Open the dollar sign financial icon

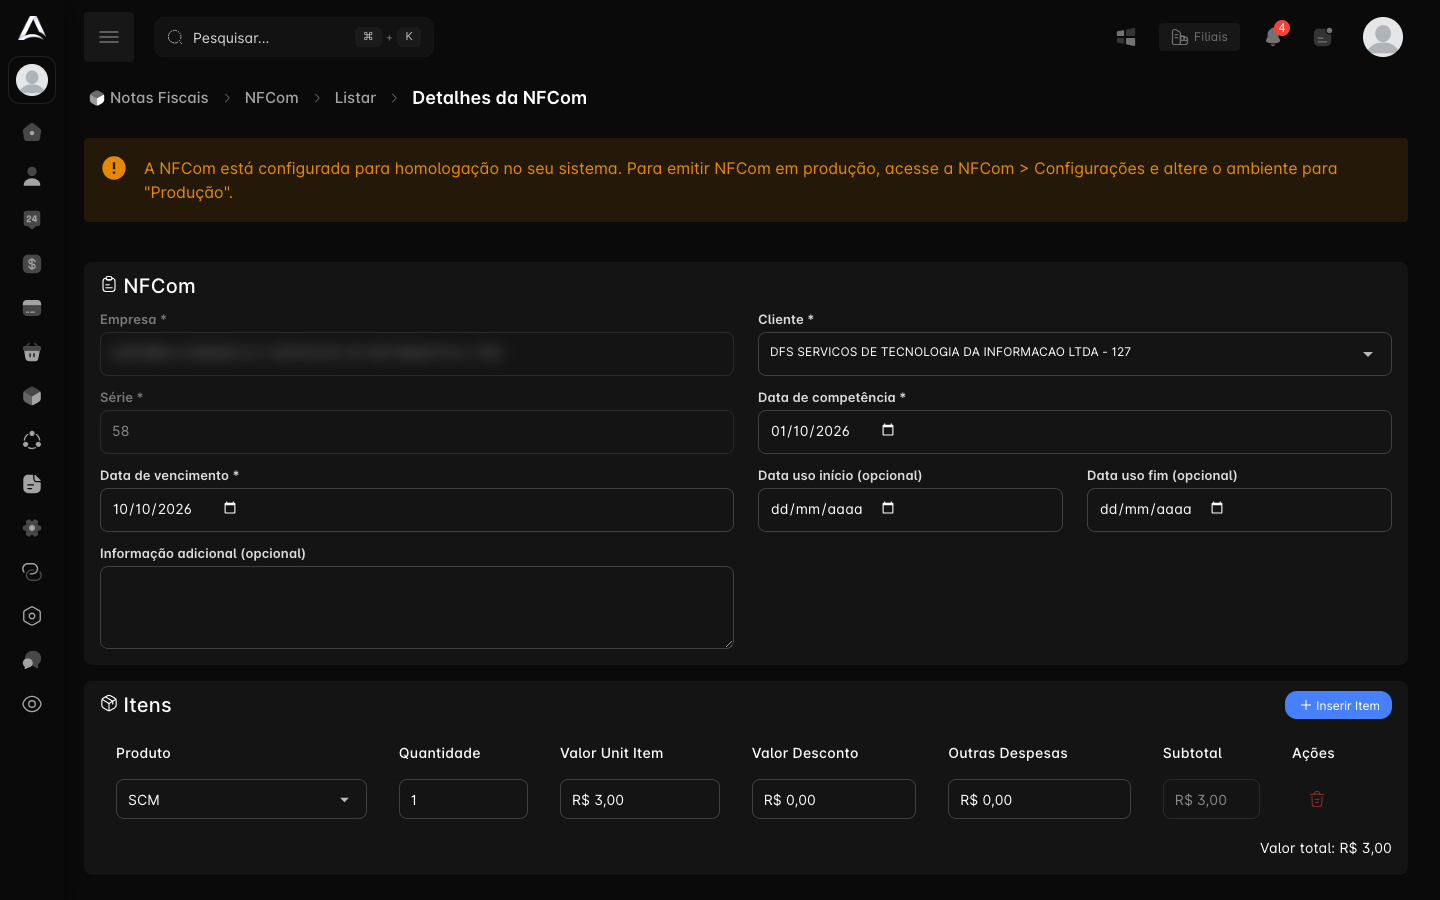[32, 264]
